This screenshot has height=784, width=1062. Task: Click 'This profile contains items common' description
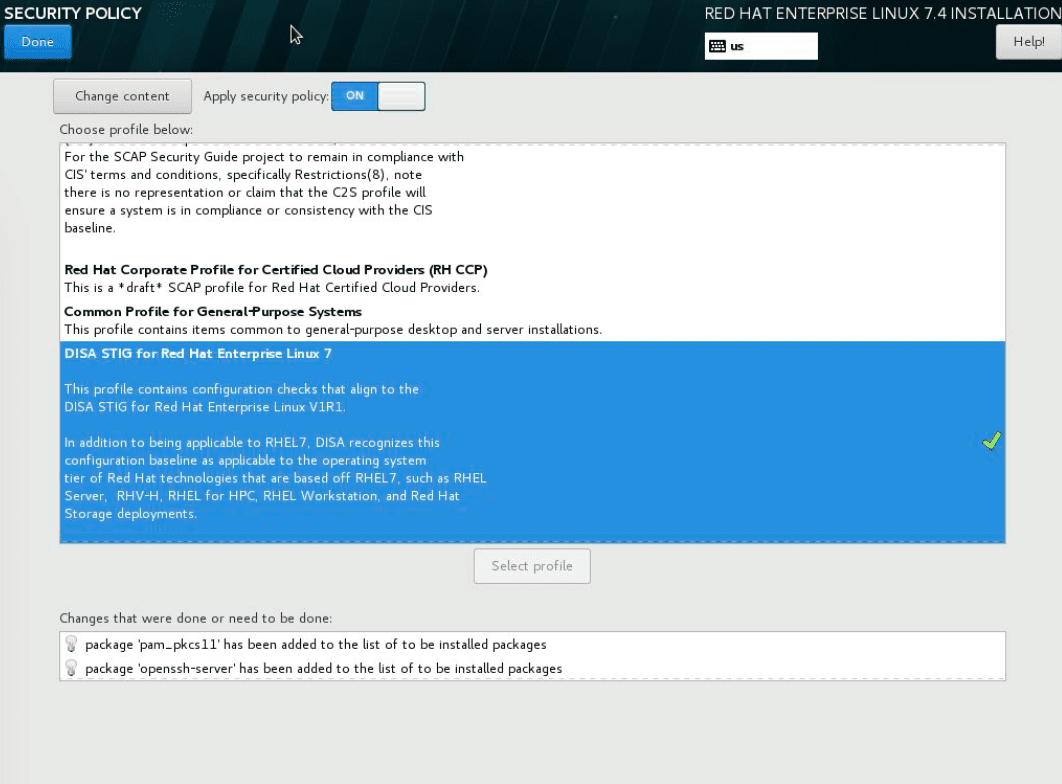point(333,330)
